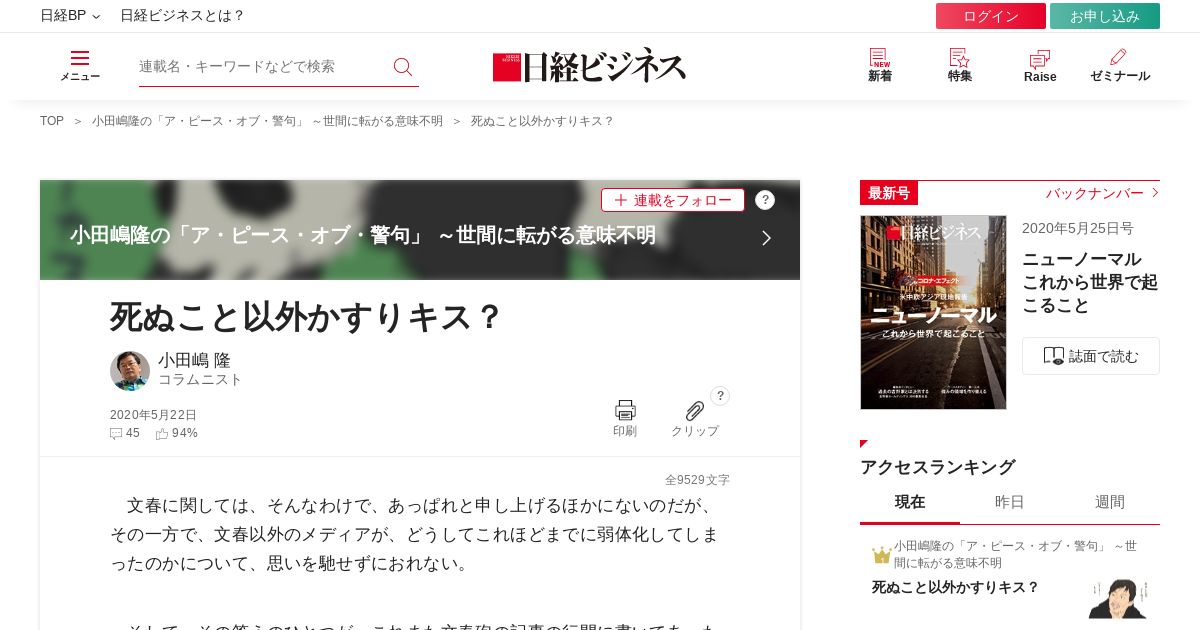Click the 最新号 label

tap(889, 193)
